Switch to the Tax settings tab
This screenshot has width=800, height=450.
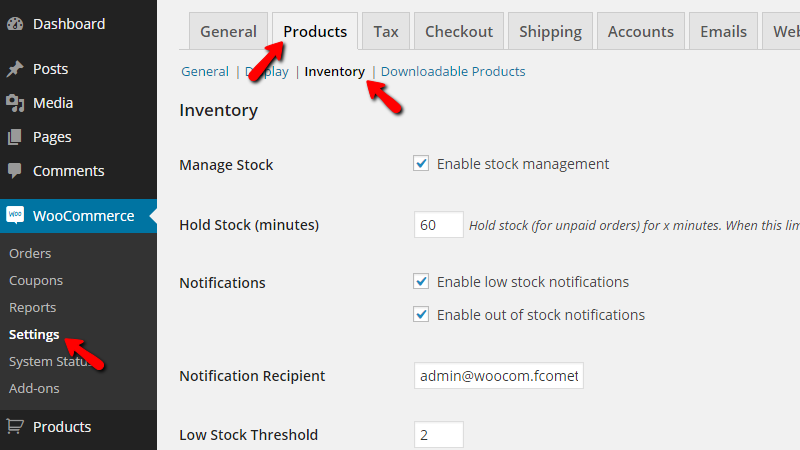(x=386, y=32)
